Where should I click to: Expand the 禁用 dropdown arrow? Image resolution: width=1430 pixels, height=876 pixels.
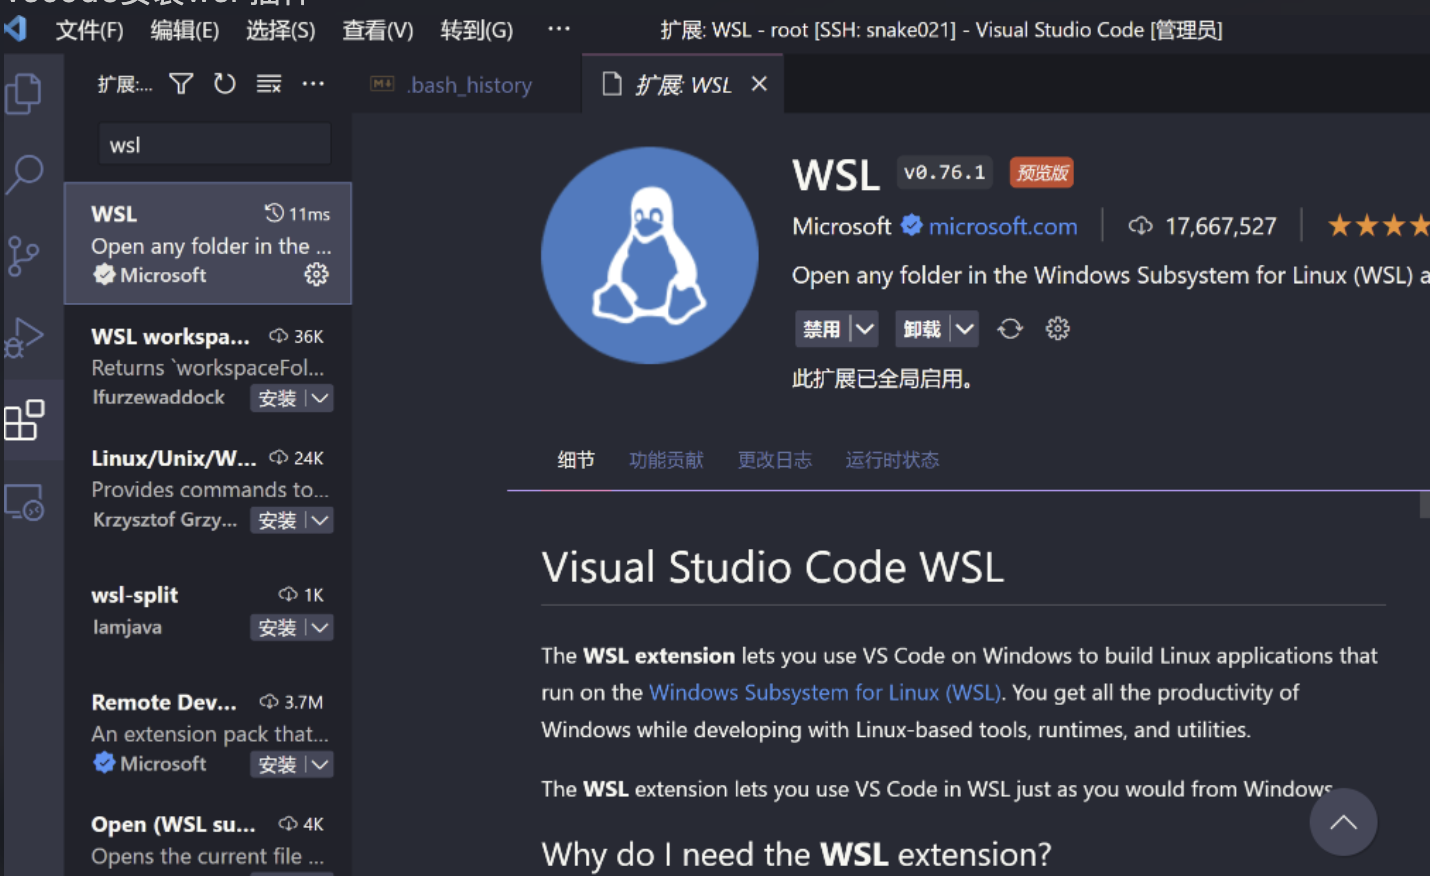coord(865,329)
